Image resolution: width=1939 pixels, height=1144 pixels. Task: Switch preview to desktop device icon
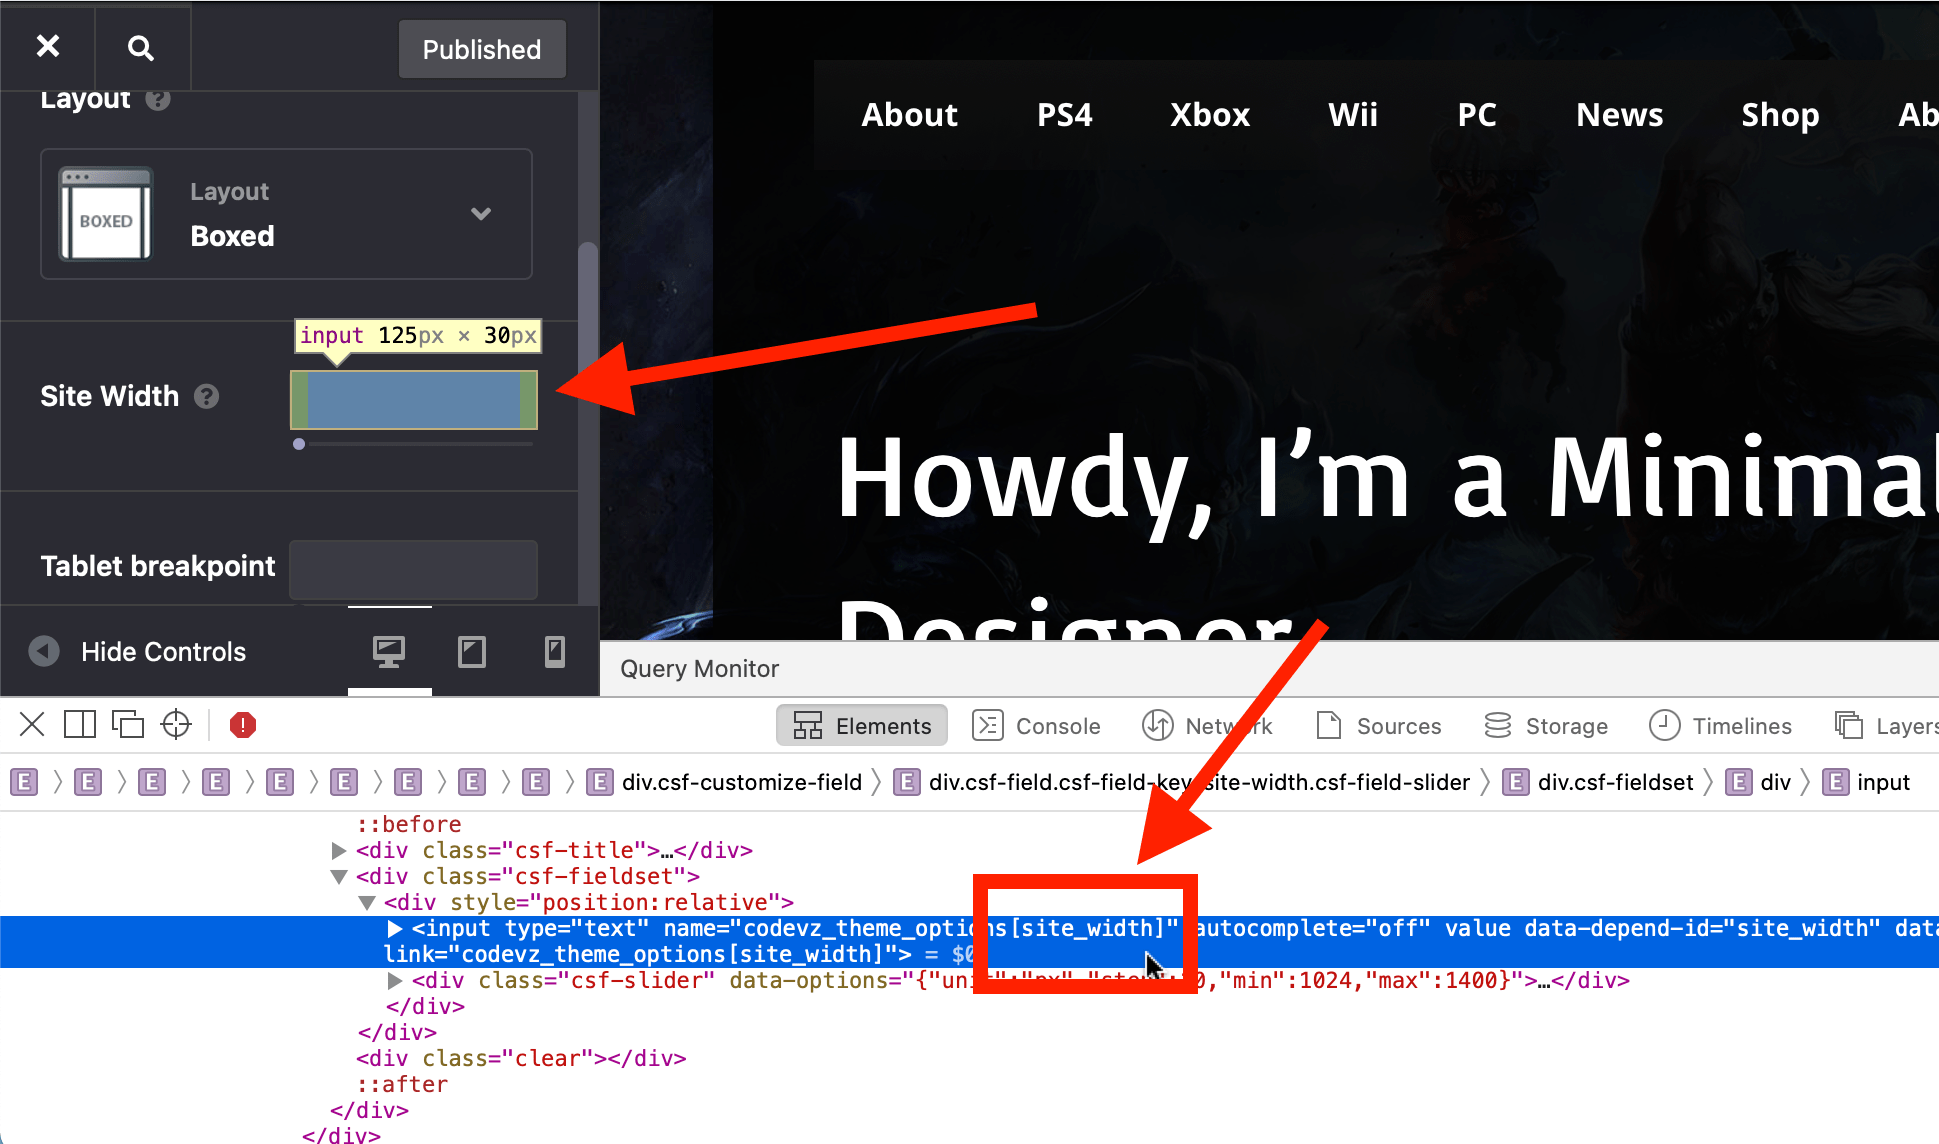point(389,652)
